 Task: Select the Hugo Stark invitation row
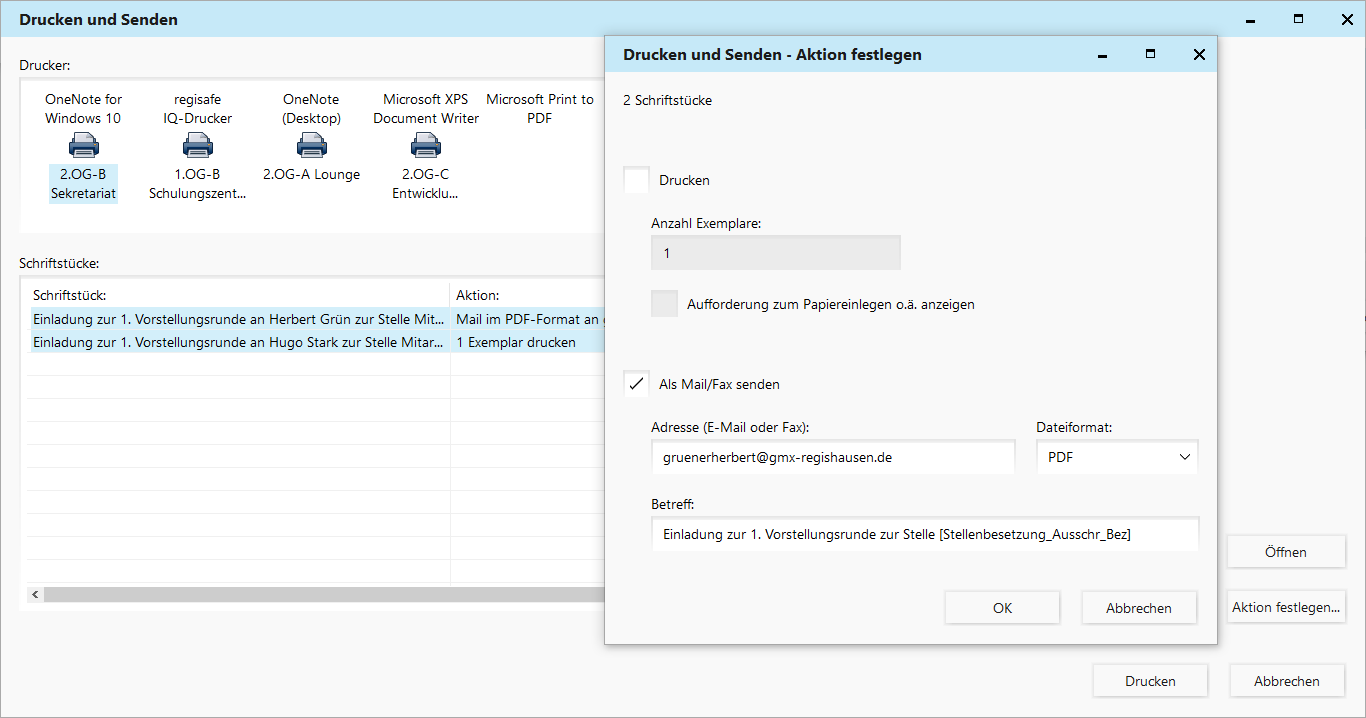[238, 342]
